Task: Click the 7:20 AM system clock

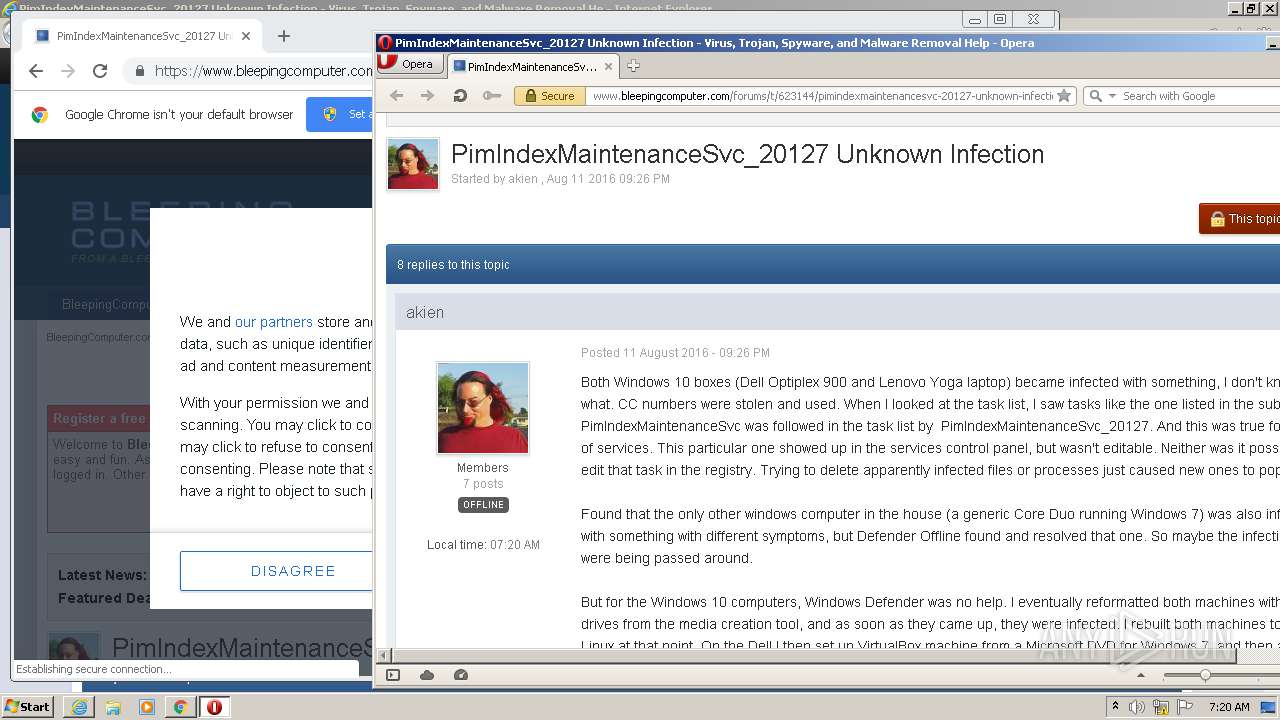Action: [1229, 707]
